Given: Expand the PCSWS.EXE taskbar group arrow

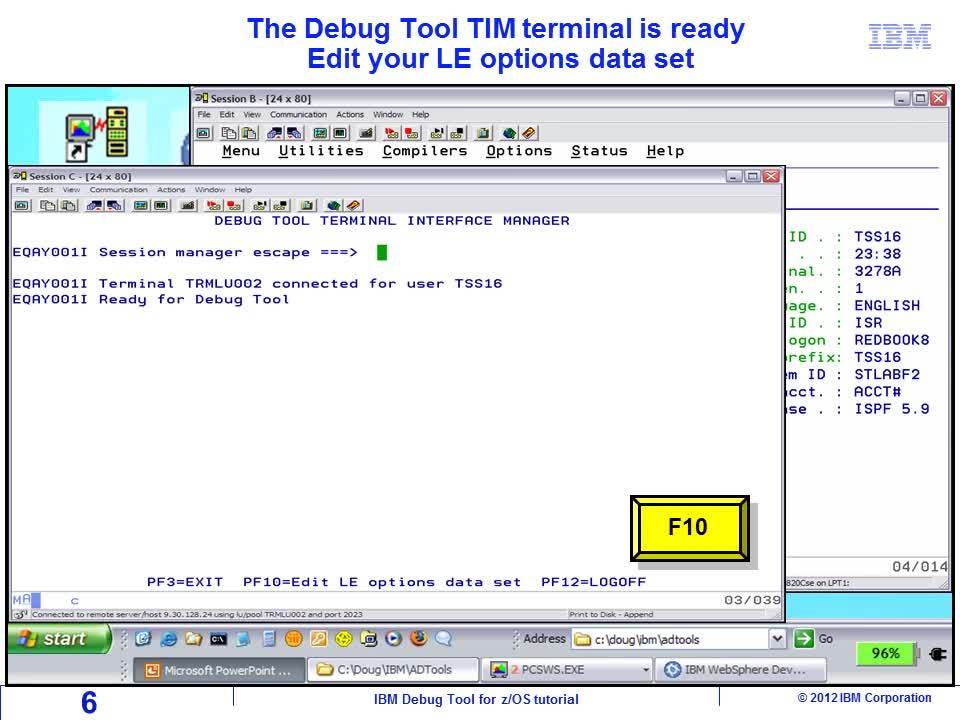Looking at the screenshot, I should tap(645, 670).
